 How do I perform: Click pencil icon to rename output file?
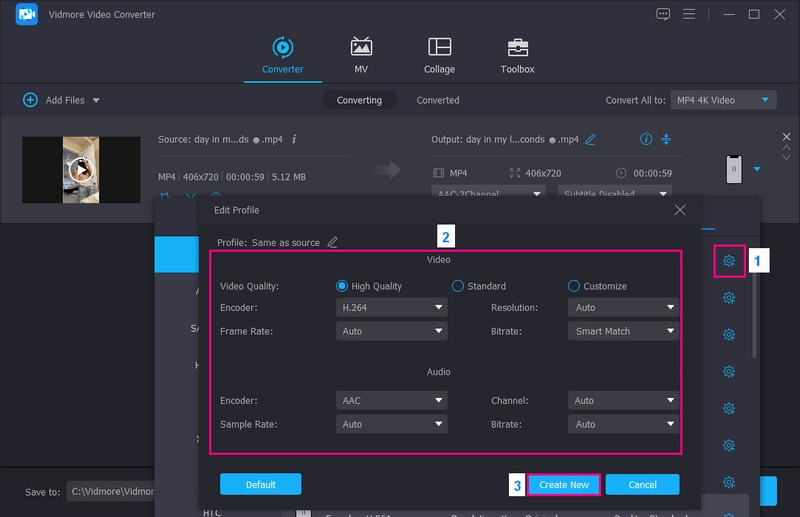click(x=590, y=139)
